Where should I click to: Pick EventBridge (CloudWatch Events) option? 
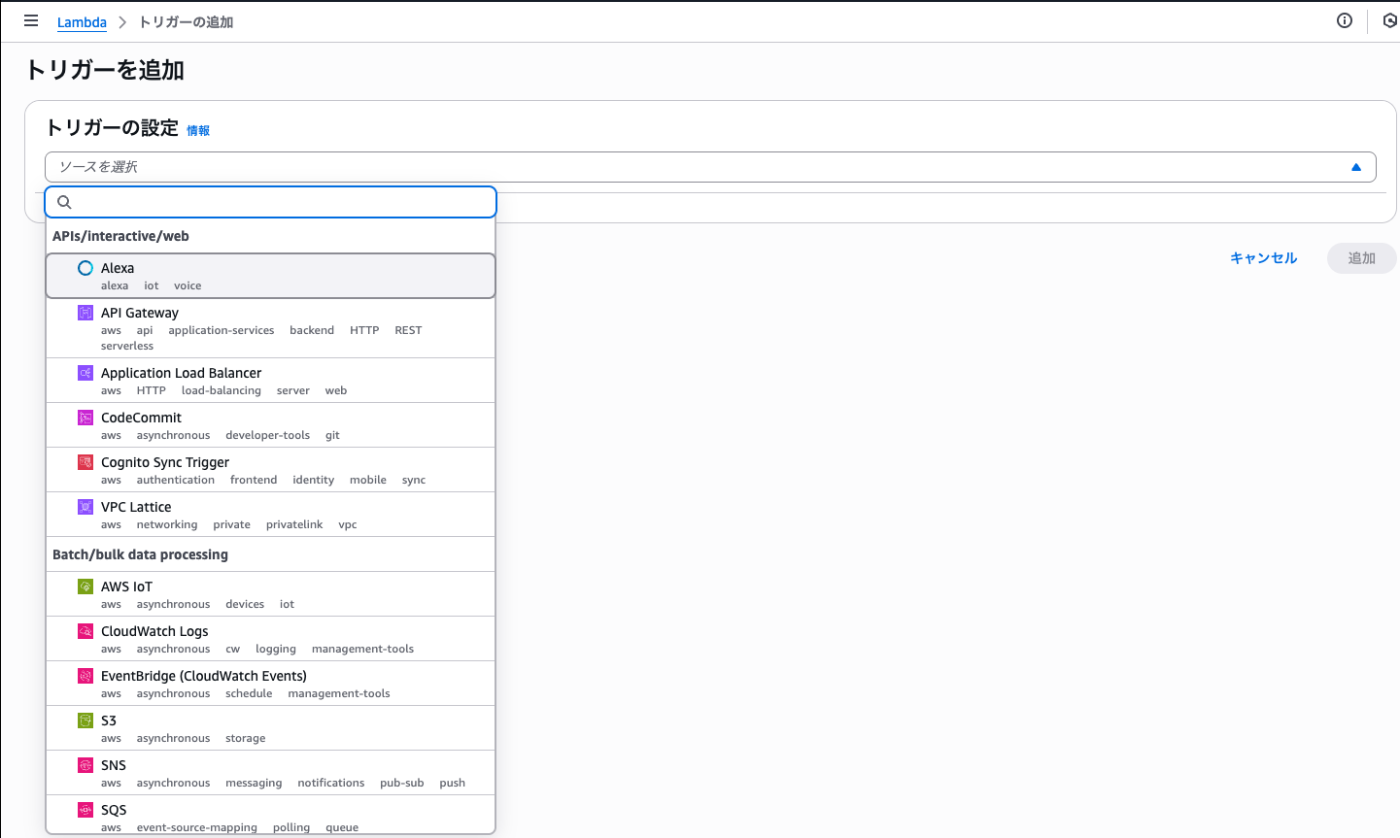pyautogui.click(x=271, y=683)
